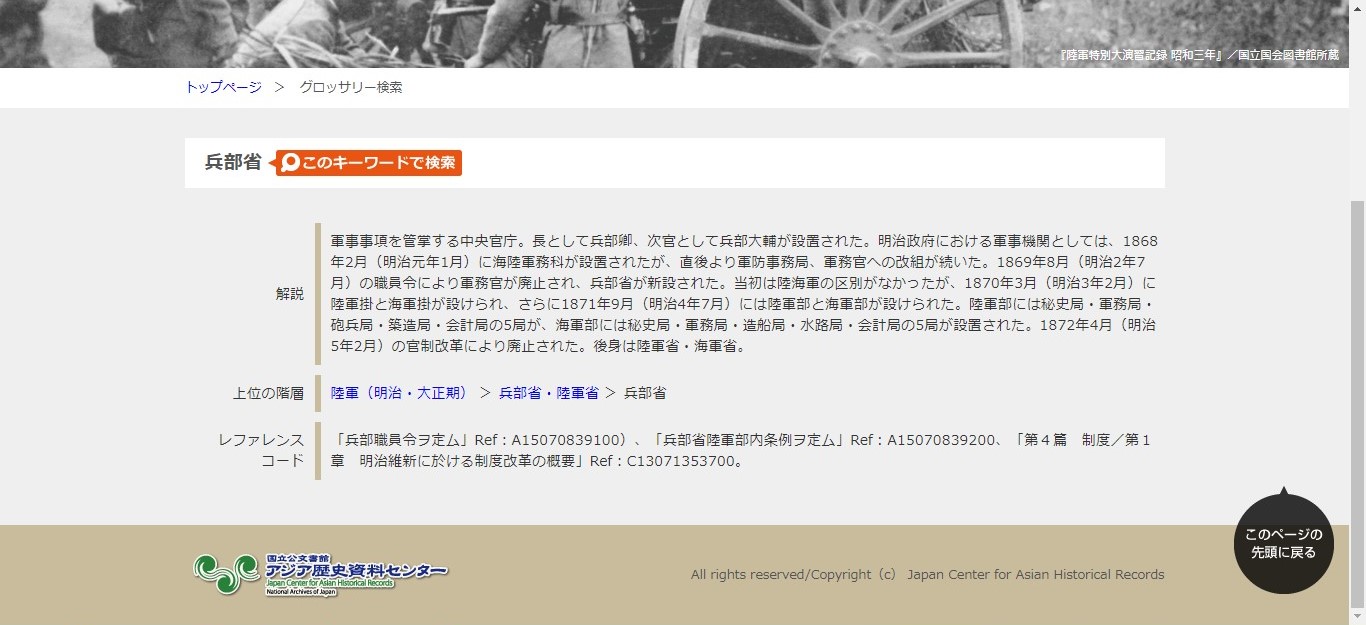The height and width of the screenshot is (625, 1366).
Task: Click the 兵部省 heading title
Action: (x=233, y=162)
